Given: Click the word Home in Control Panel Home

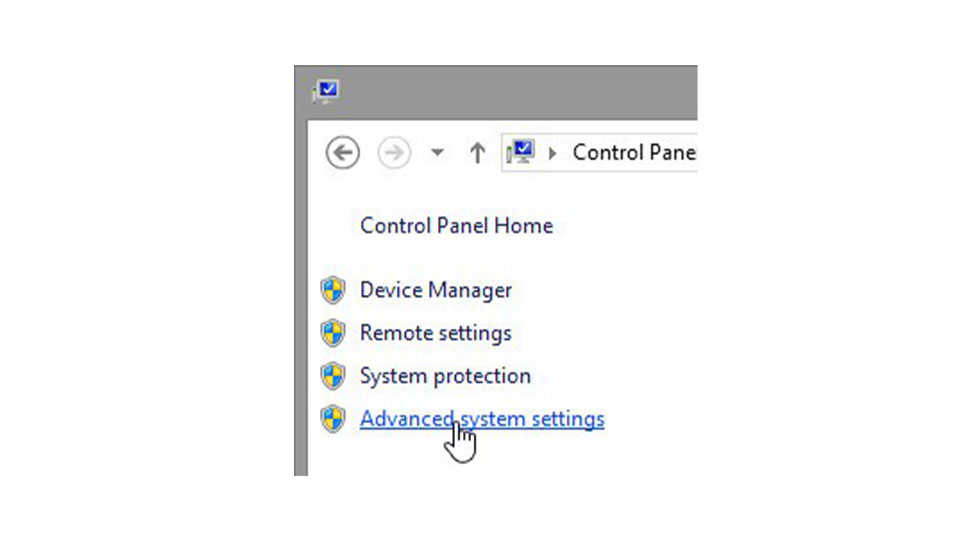Looking at the screenshot, I should (523, 225).
